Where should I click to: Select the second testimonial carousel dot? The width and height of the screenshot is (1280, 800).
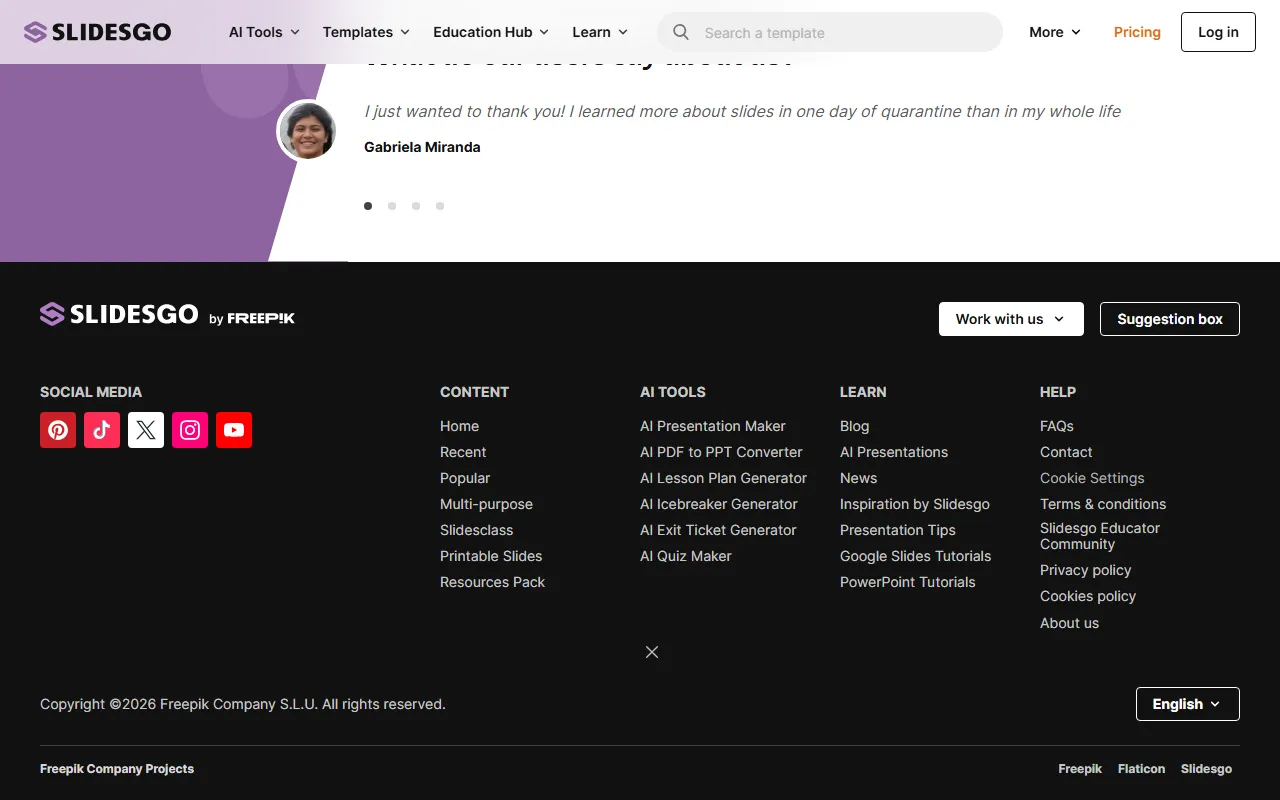point(392,206)
